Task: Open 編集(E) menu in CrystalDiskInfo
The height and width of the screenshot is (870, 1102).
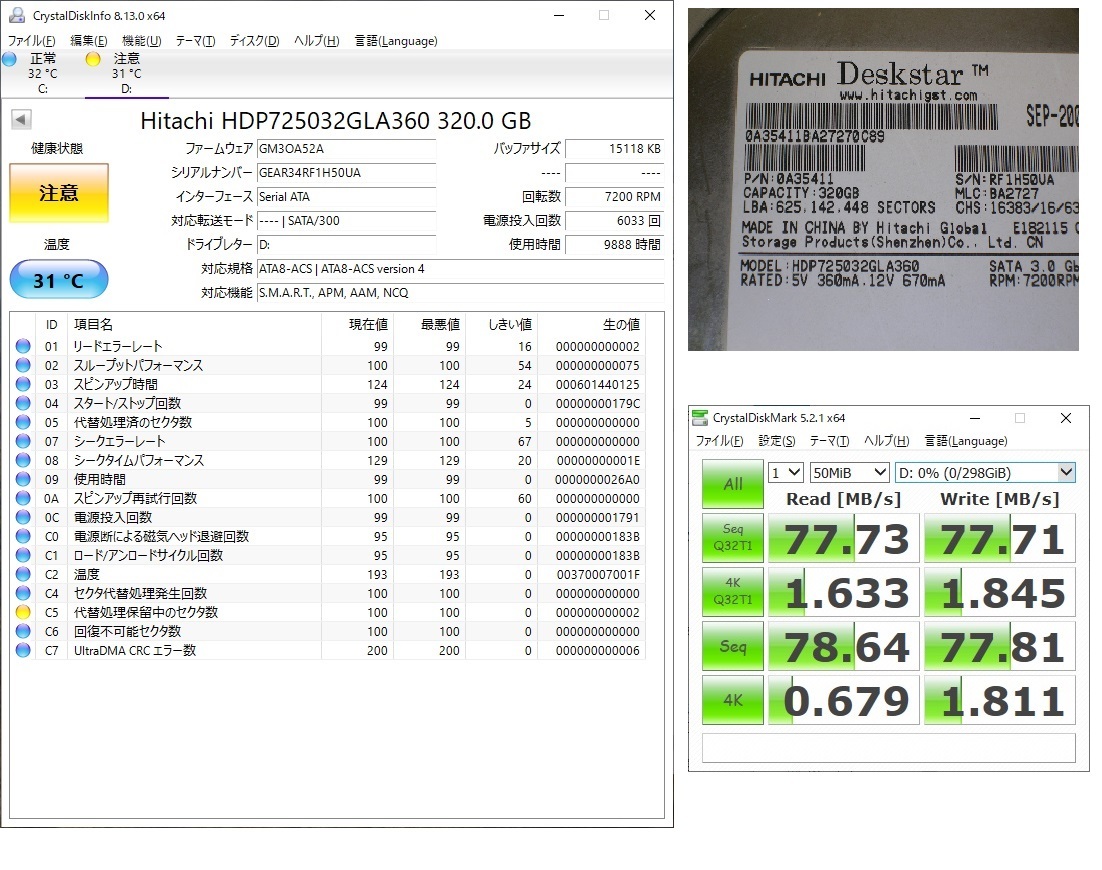Action: [x=89, y=41]
